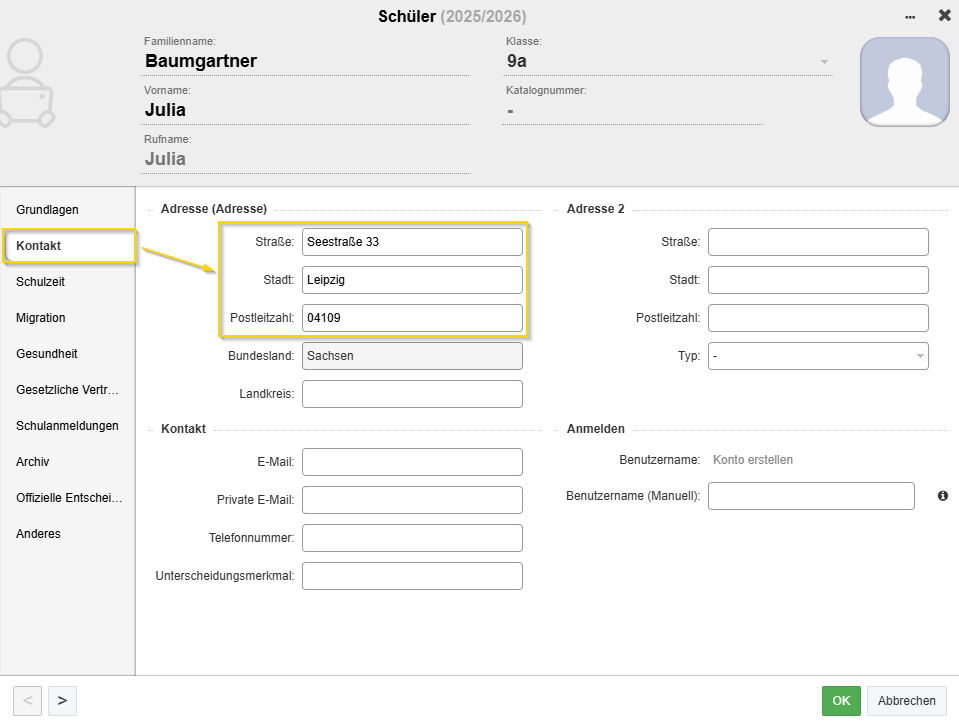959x724 pixels.
Task: Click into the E-Mail input field
Action: click(x=412, y=462)
